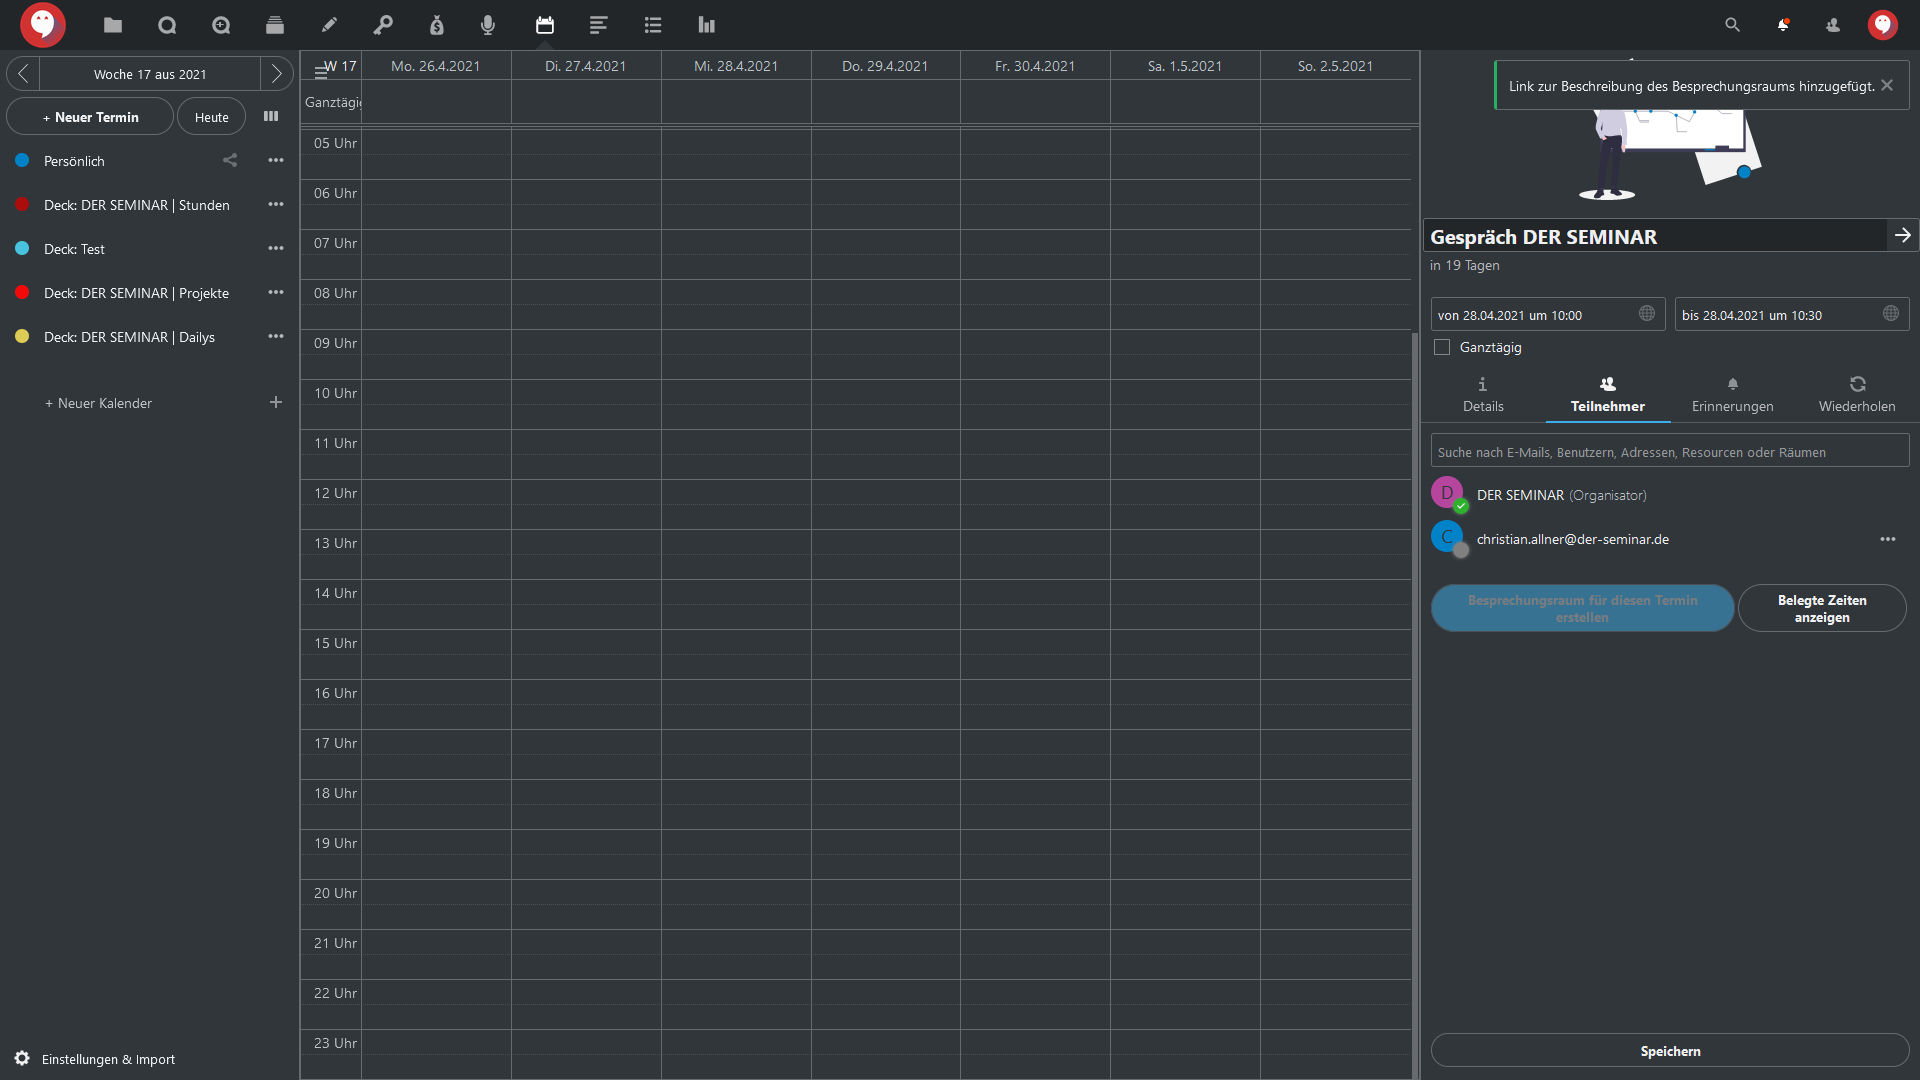
Task: Switch to the Erinnerungen tab
Action: coord(1732,394)
